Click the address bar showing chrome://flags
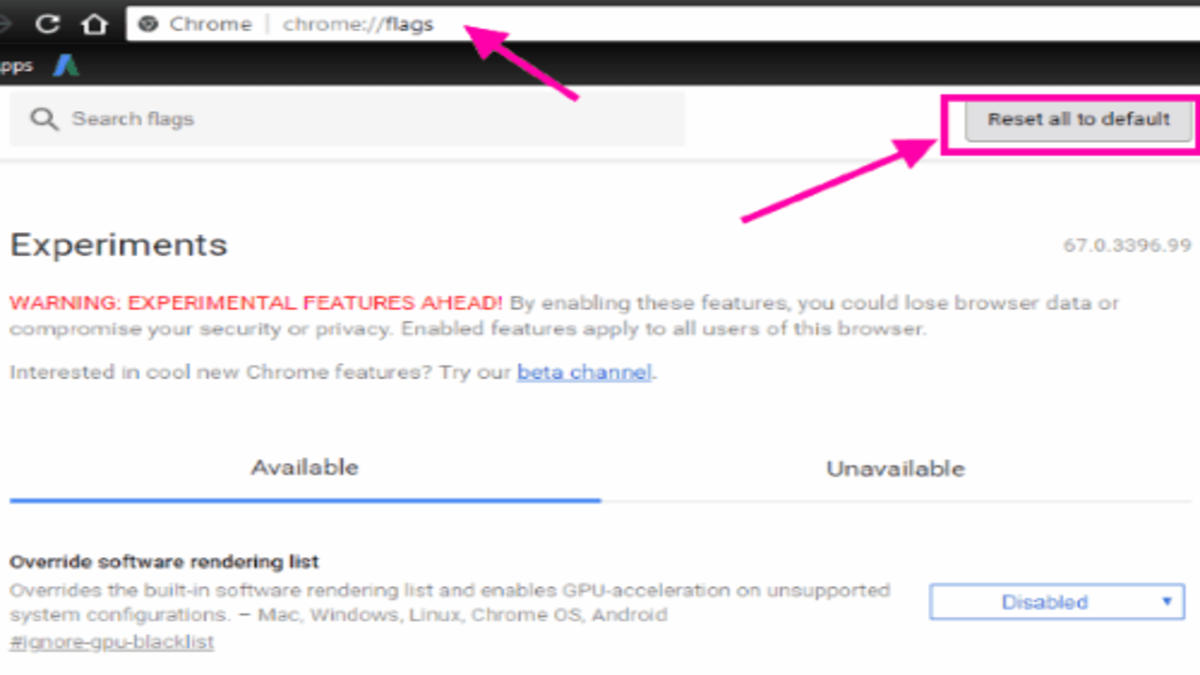Image resolution: width=1200 pixels, height=675 pixels. (360, 24)
